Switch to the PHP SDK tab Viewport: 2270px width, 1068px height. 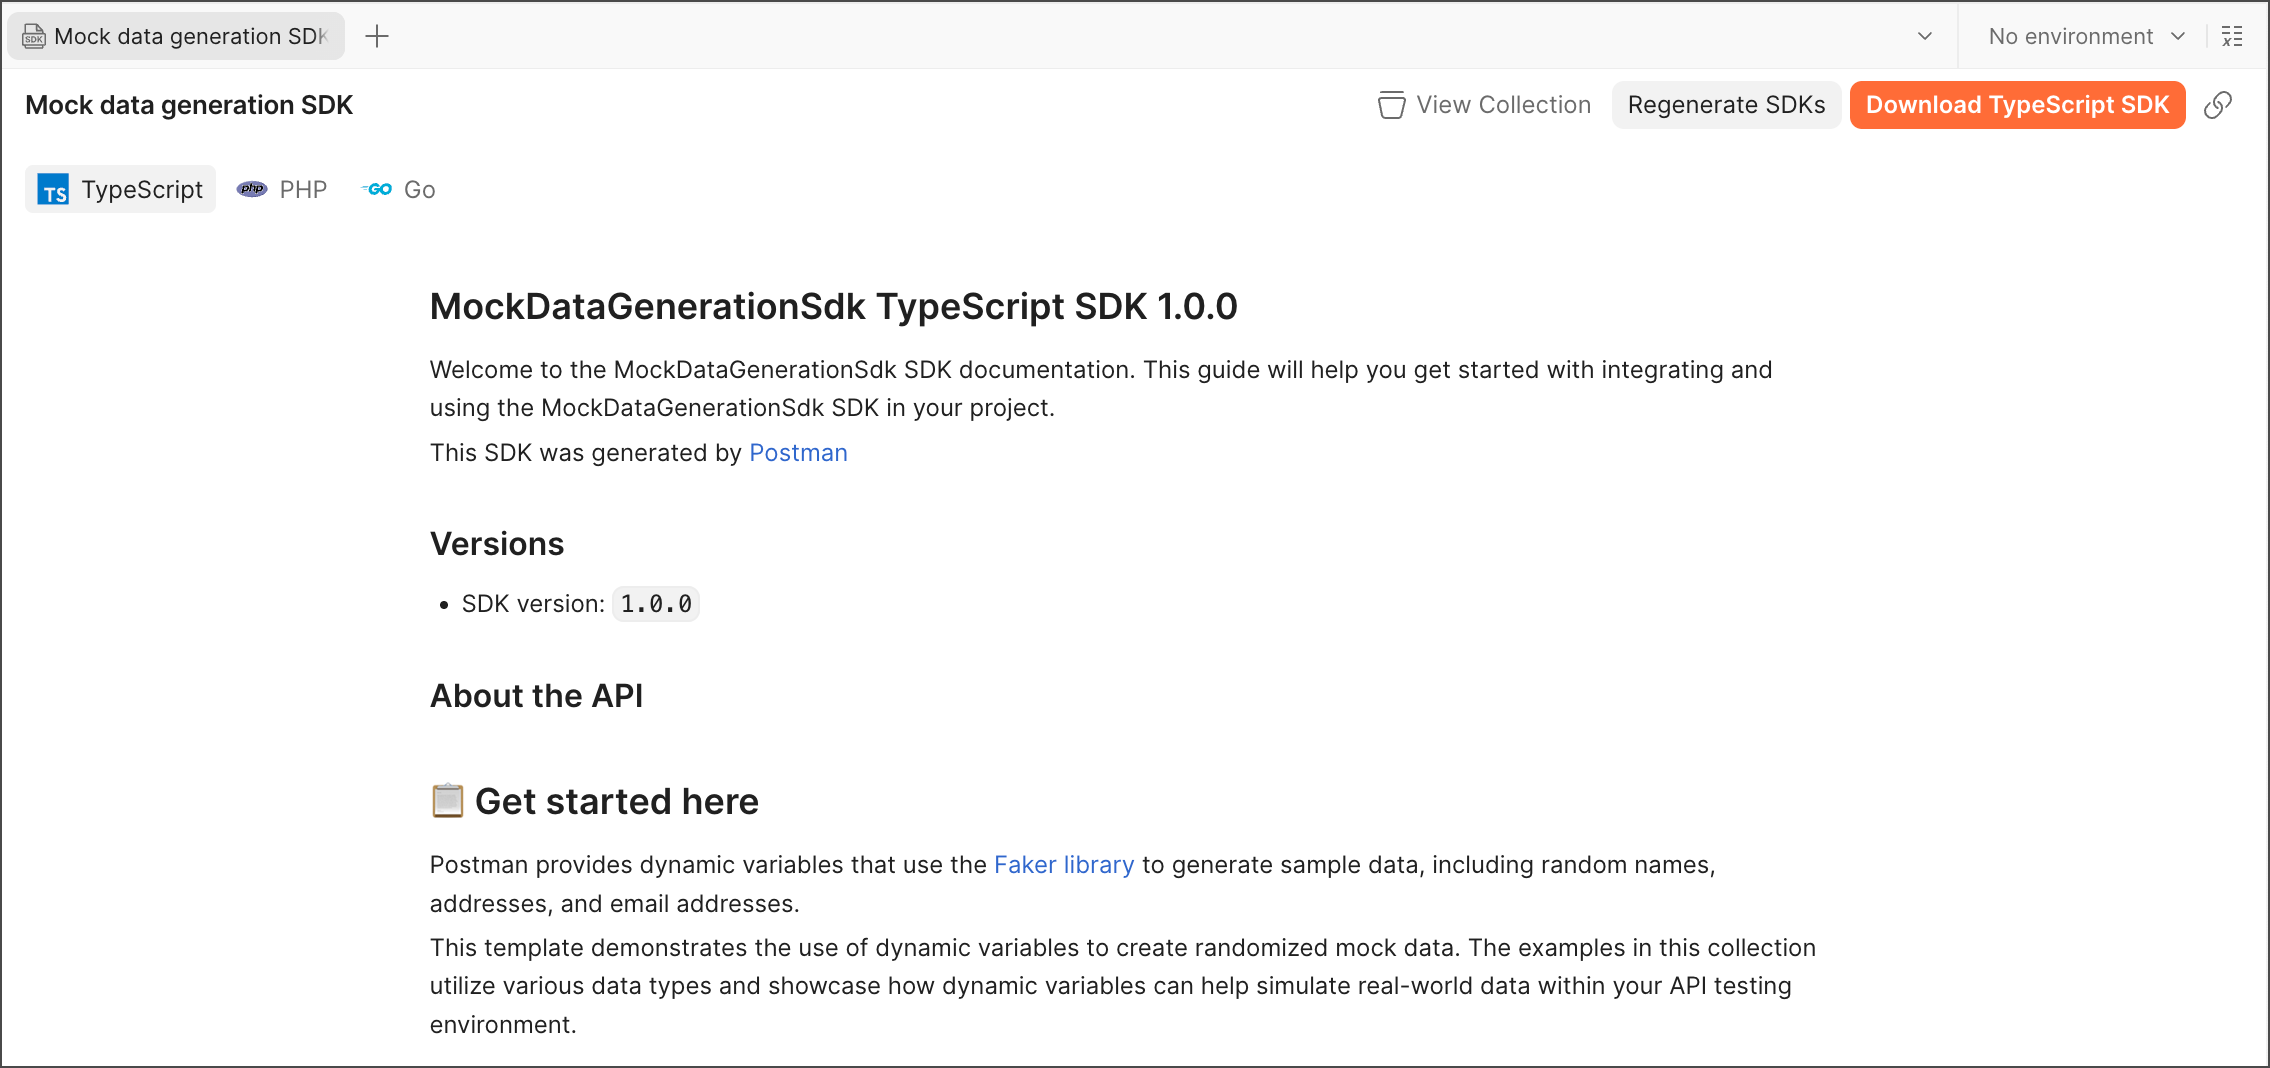[283, 189]
